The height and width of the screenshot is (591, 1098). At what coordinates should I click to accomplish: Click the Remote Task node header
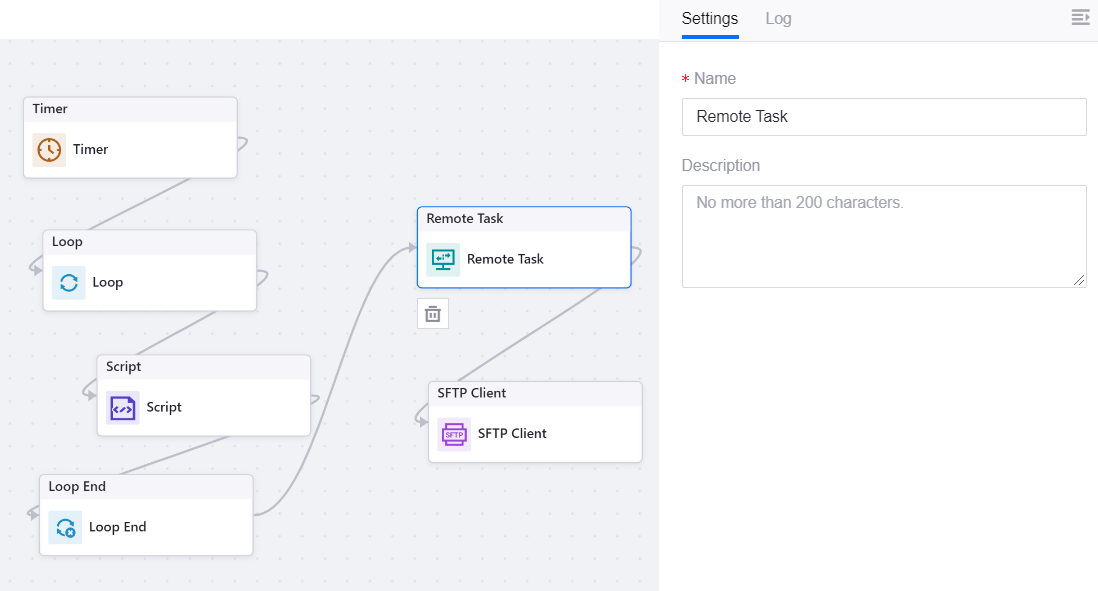(523, 219)
